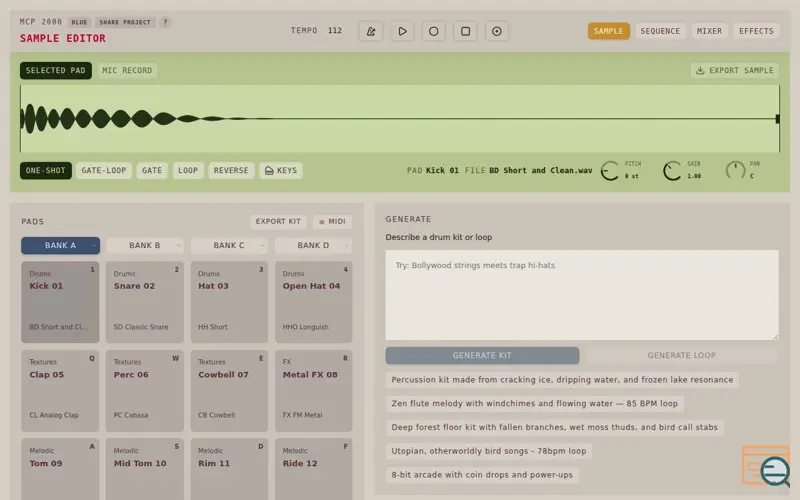Screen dimensions: 800x500
Task: Click the record circle button
Action: click(434, 31)
